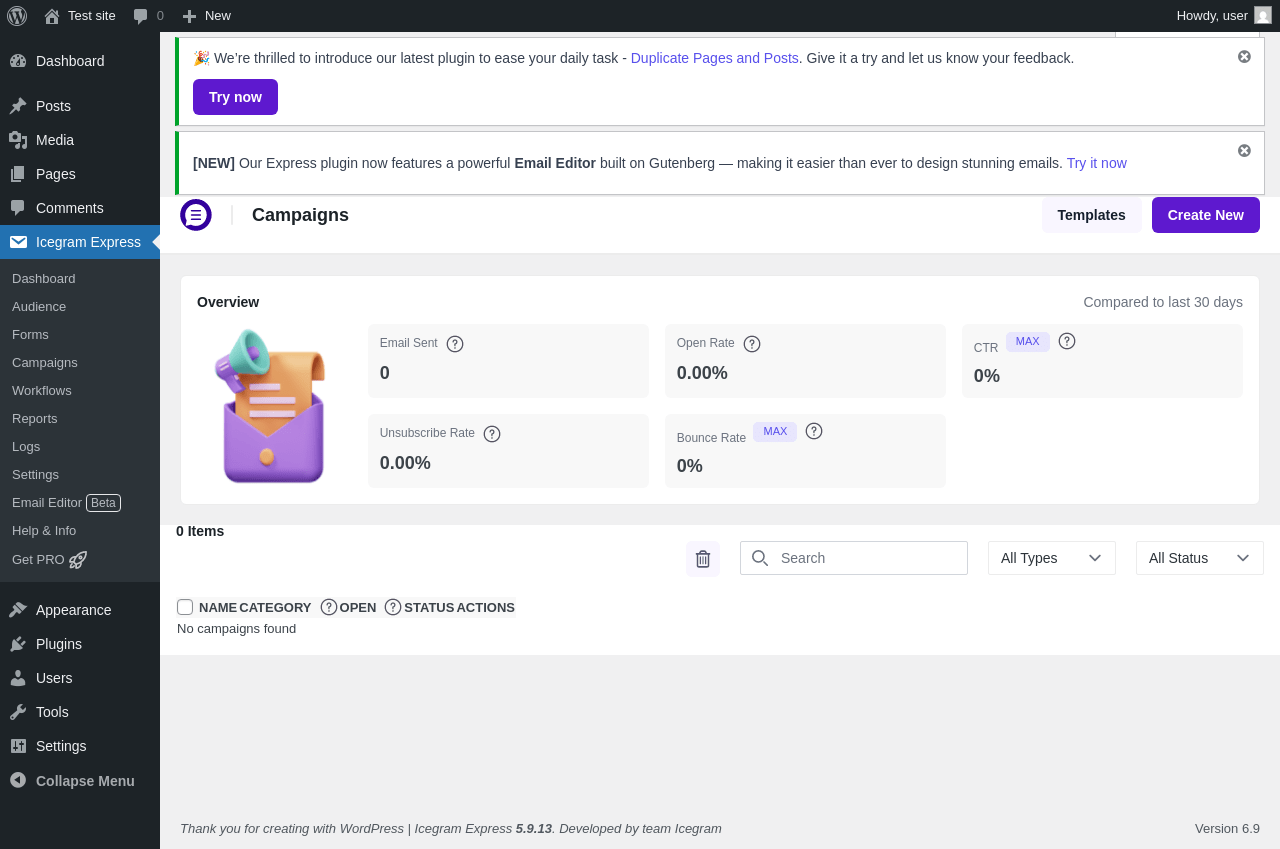Image resolution: width=1280 pixels, height=849 pixels.
Task: Click the Icegram Express logo icon
Action: (196, 215)
